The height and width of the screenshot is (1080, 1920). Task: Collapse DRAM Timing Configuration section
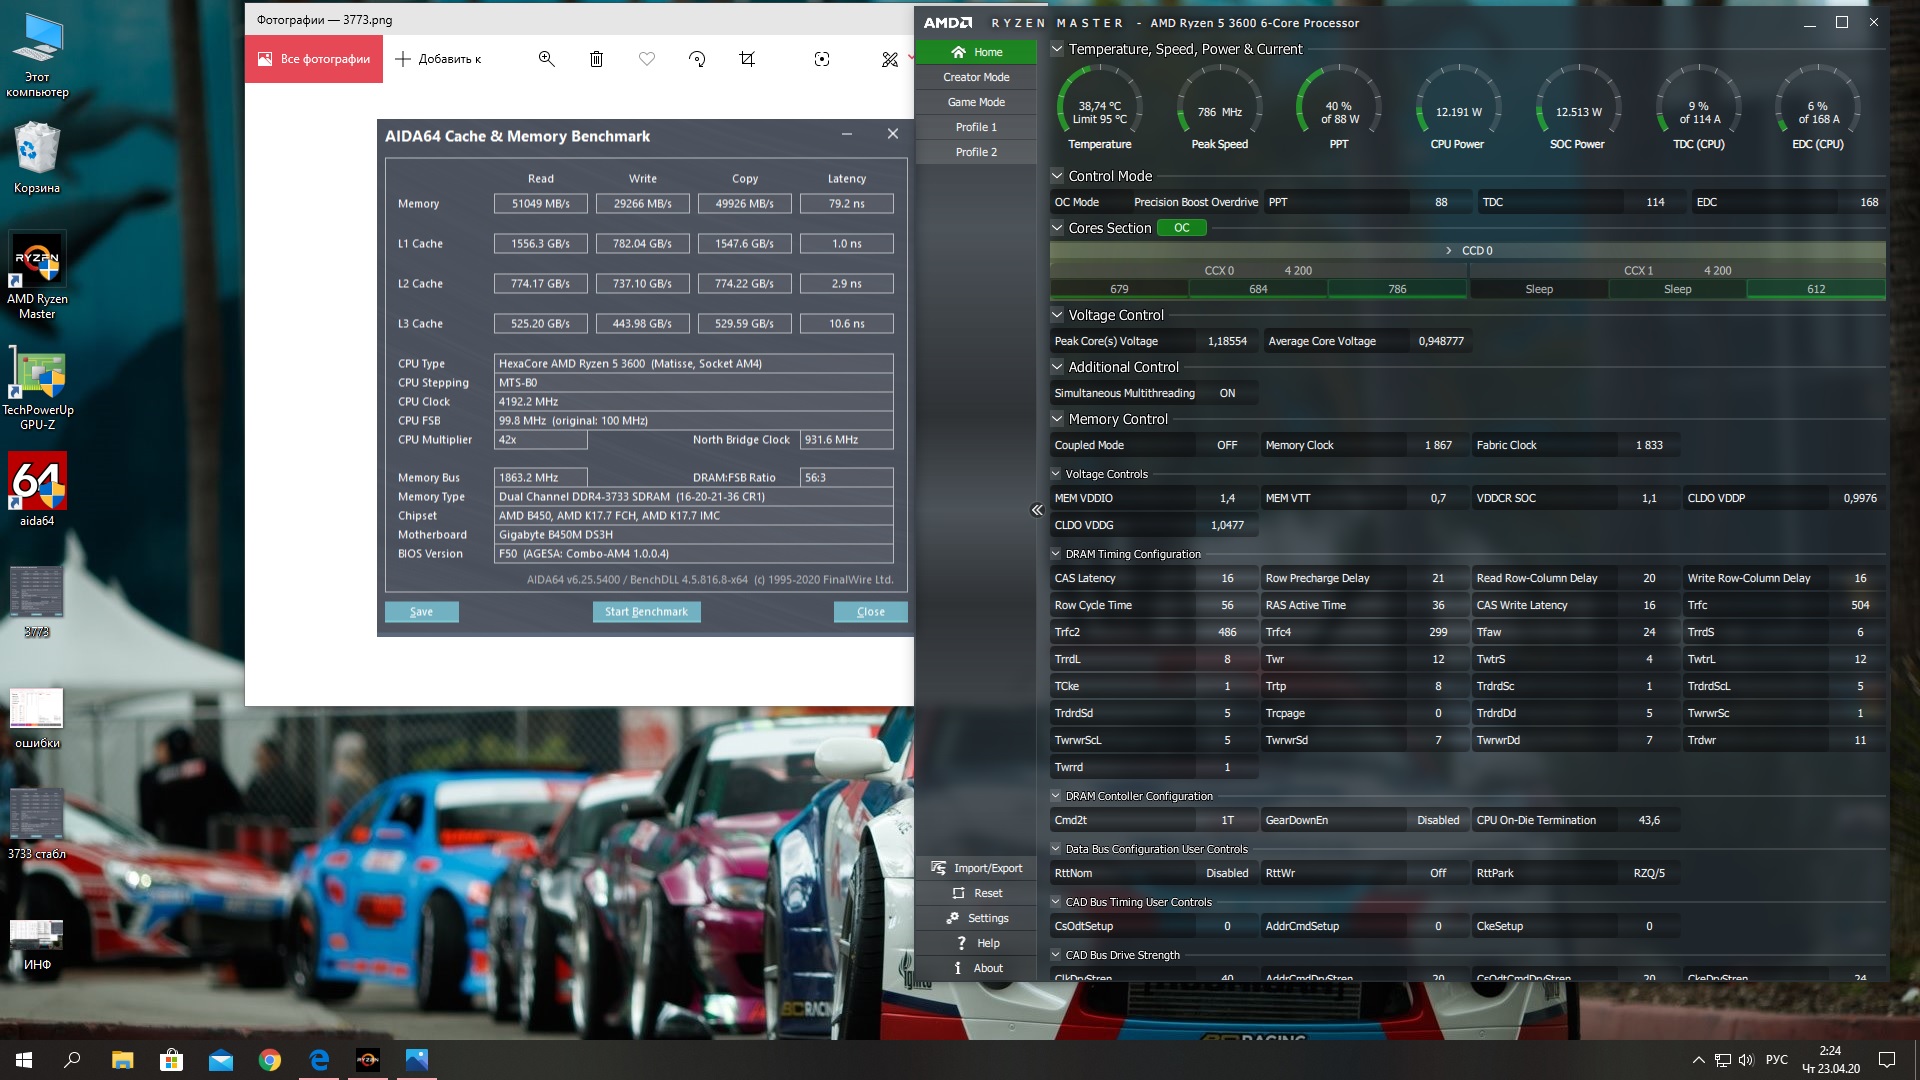[1056, 554]
